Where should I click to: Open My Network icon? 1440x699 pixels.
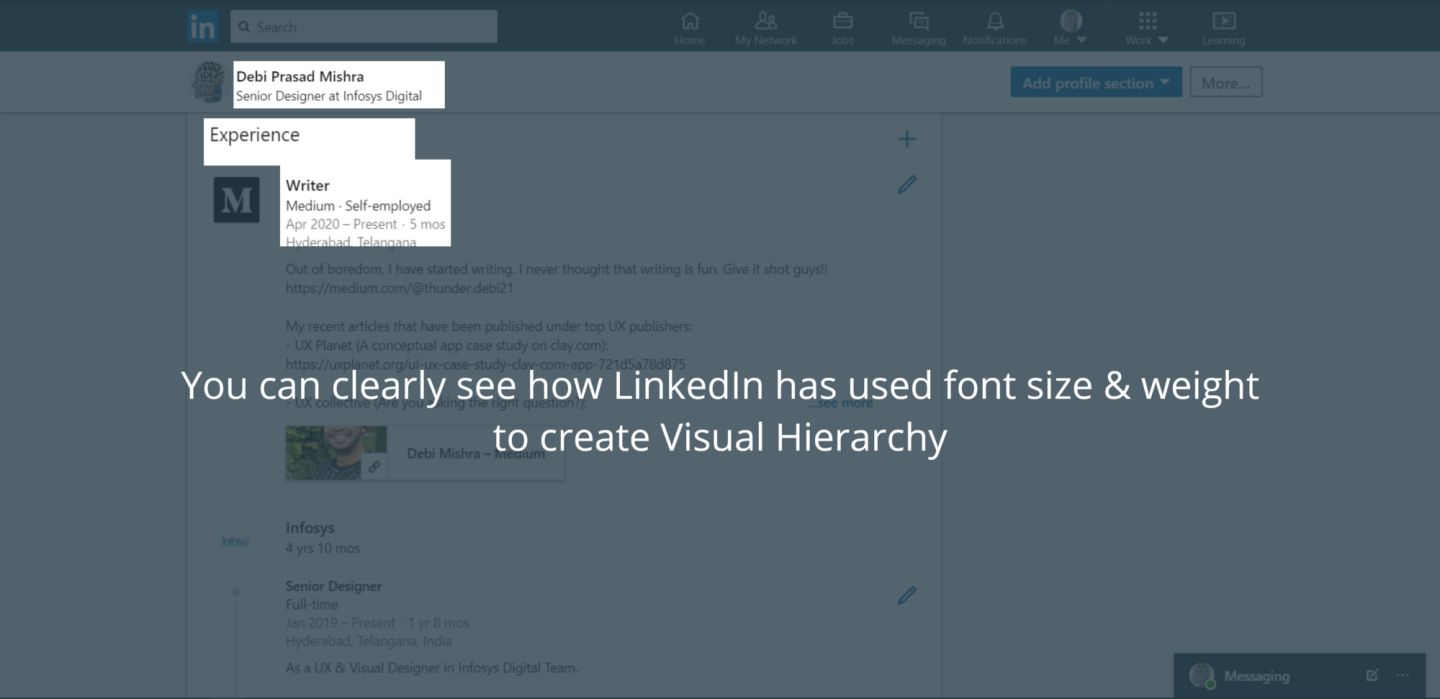click(766, 28)
